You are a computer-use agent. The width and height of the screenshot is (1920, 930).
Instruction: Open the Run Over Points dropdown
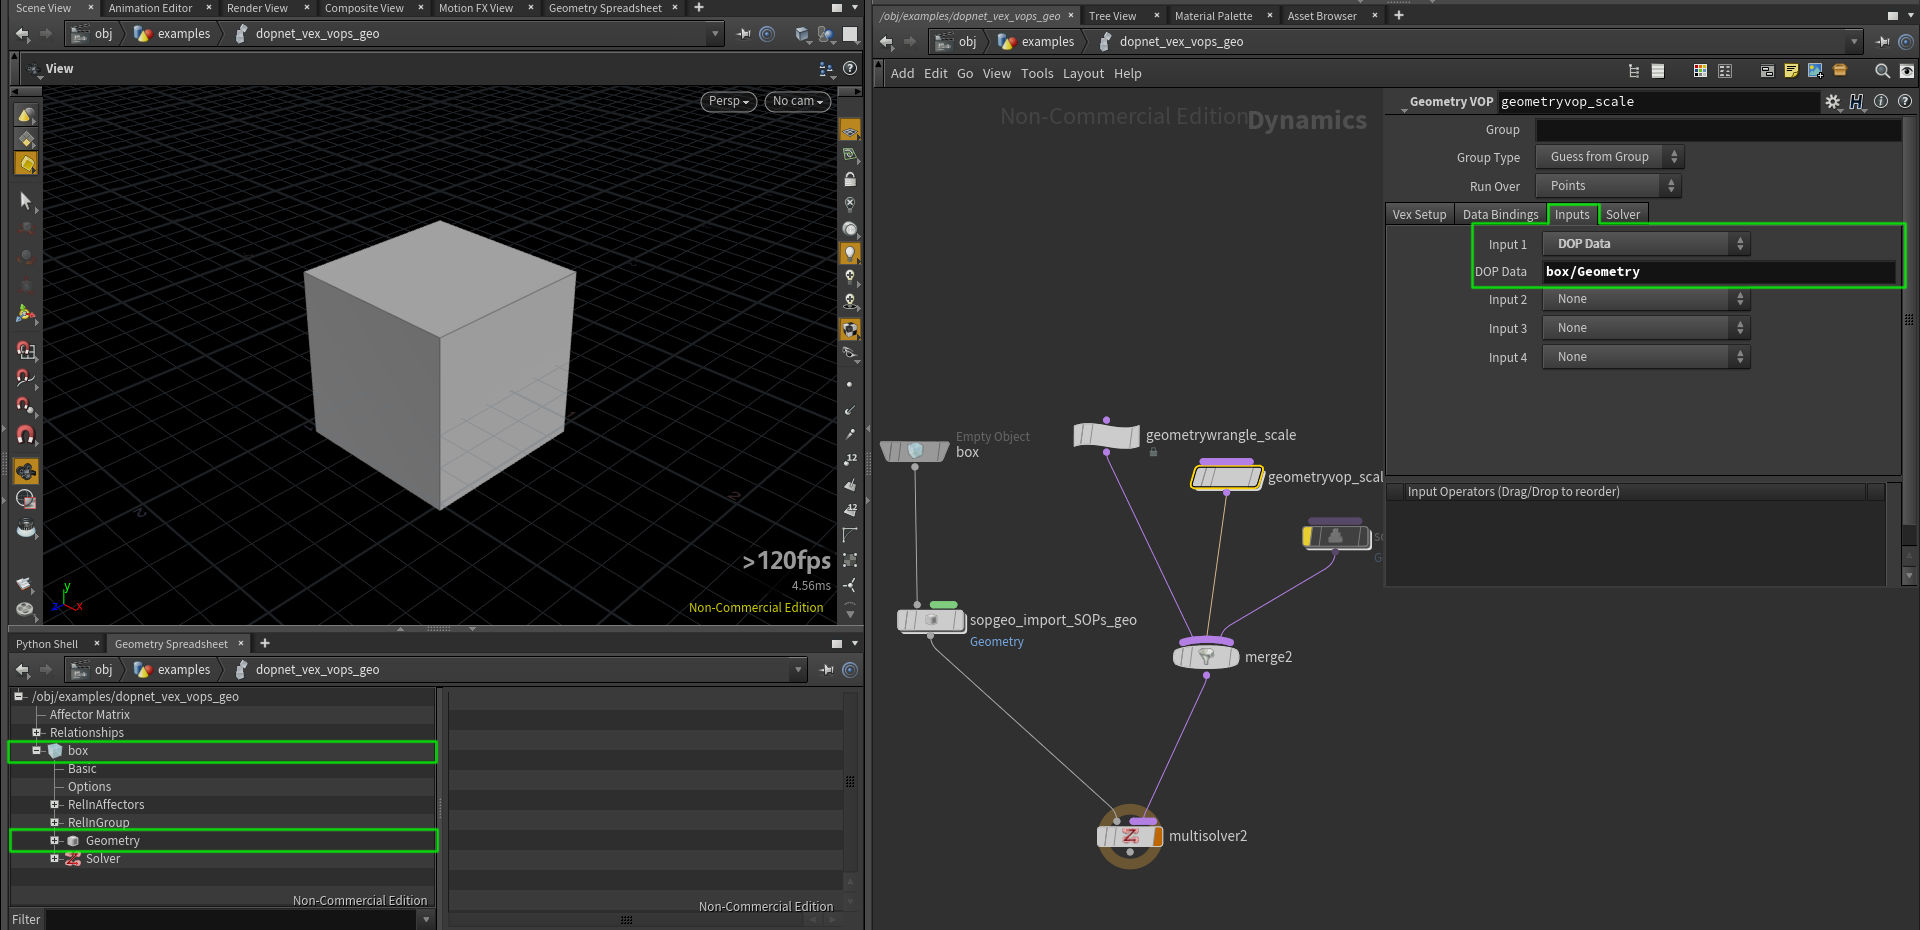pos(1609,186)
